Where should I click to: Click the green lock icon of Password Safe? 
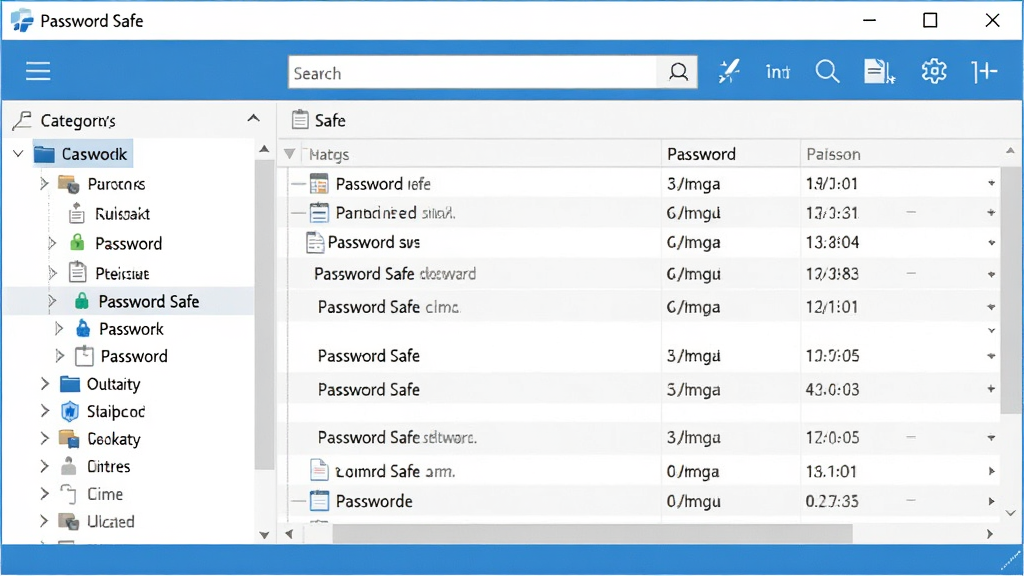tap(82, 301)
